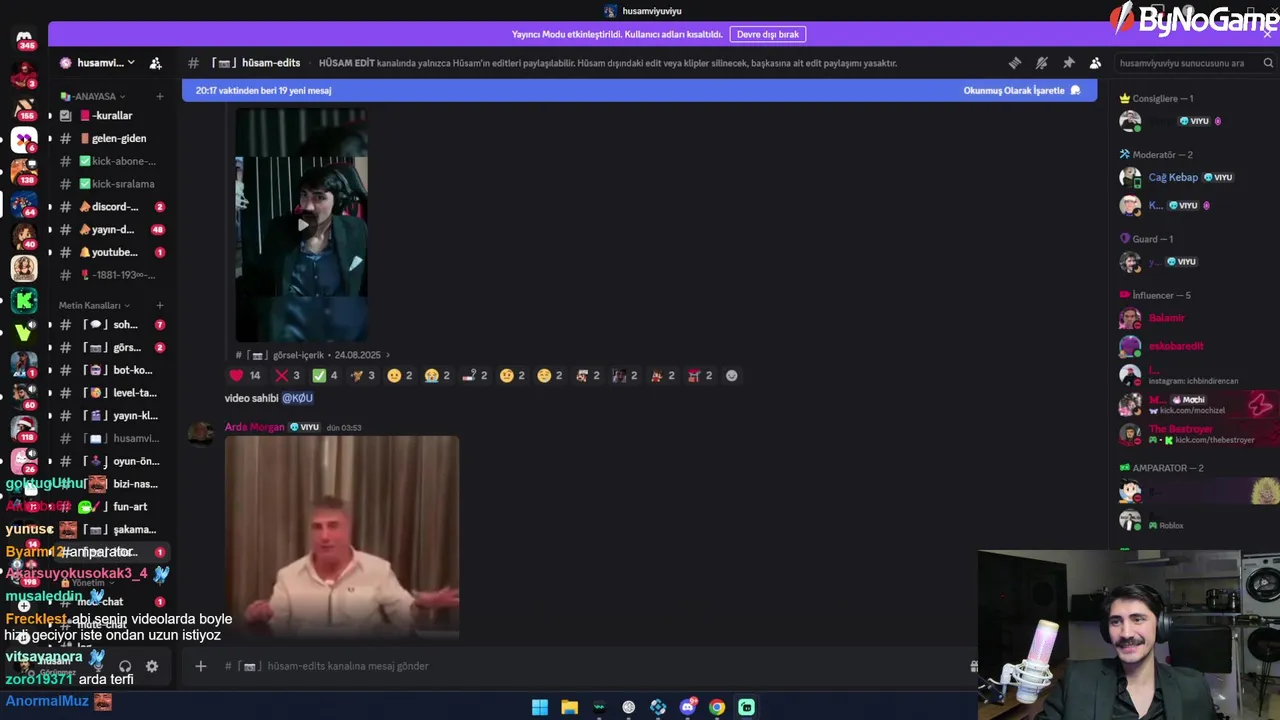Open the discord- channel with 2 mentions
The image size is (1280, 720).
pyautogui.click(x=111, y=207)
